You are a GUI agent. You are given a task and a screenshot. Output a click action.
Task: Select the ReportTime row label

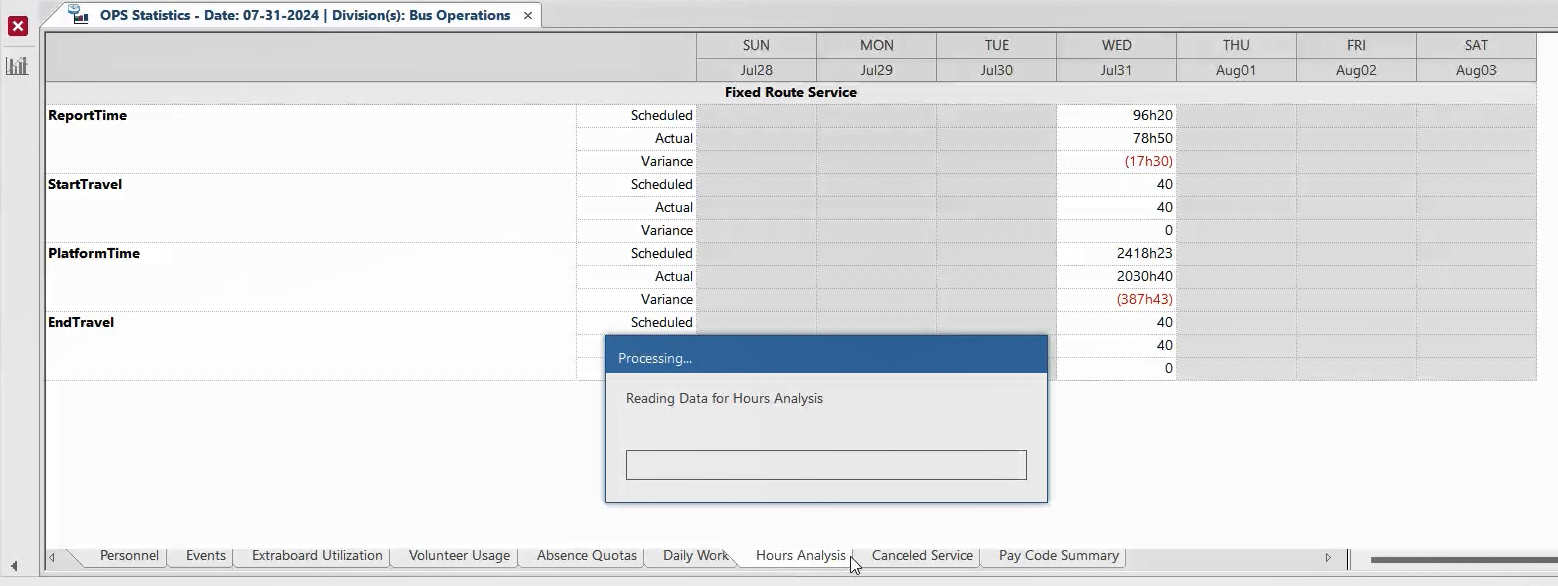pos(88,116)
